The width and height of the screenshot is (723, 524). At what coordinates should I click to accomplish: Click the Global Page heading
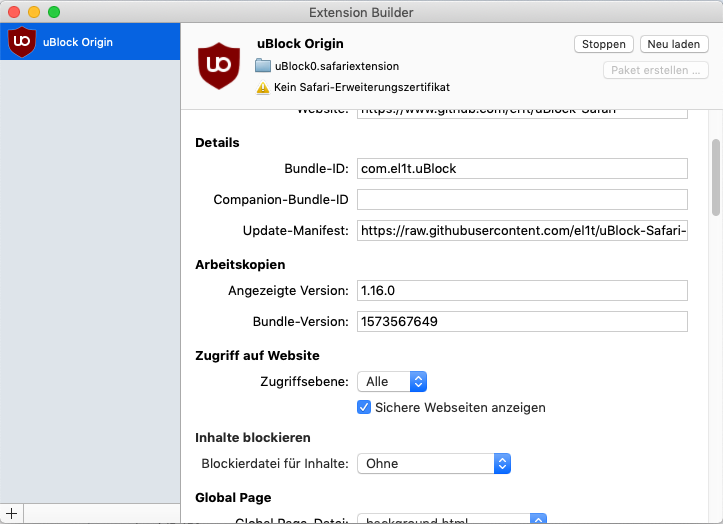pos(233,497)
